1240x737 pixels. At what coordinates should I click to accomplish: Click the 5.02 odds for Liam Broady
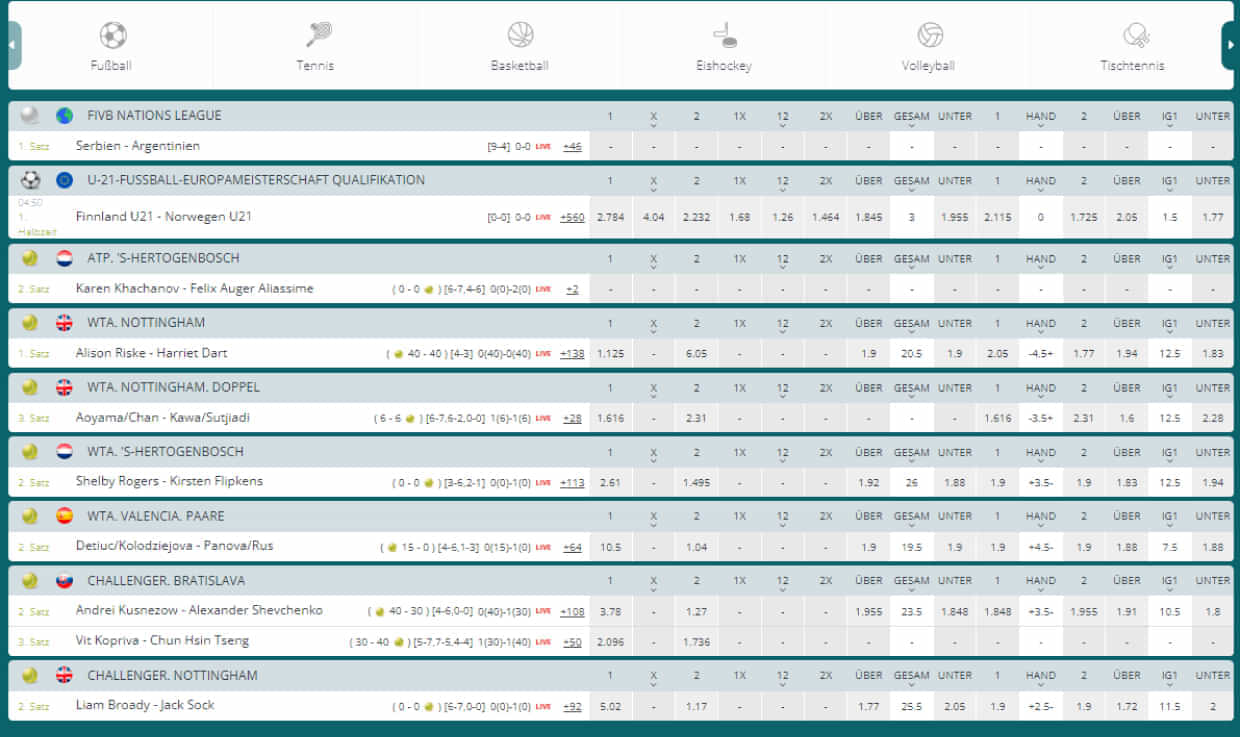pyautogui.click(x=610, y=705)
